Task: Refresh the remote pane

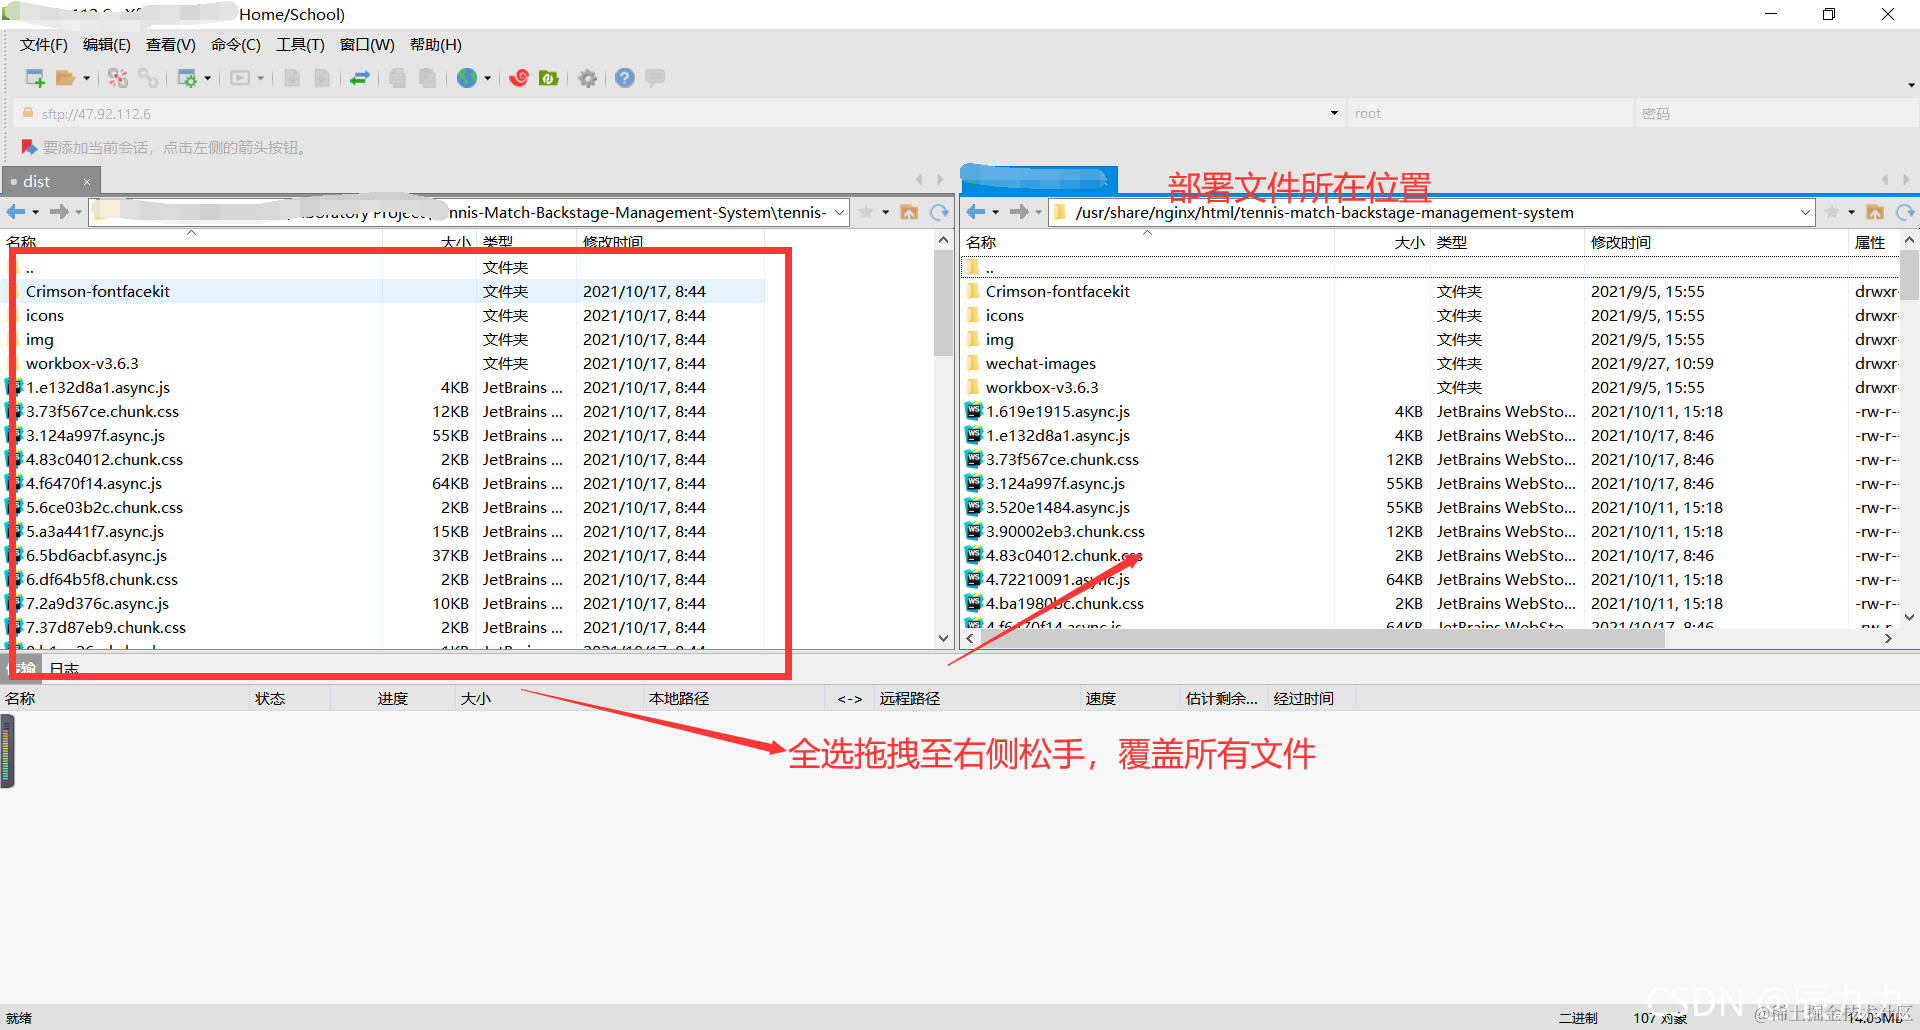Action: [x=1904, y=212]
